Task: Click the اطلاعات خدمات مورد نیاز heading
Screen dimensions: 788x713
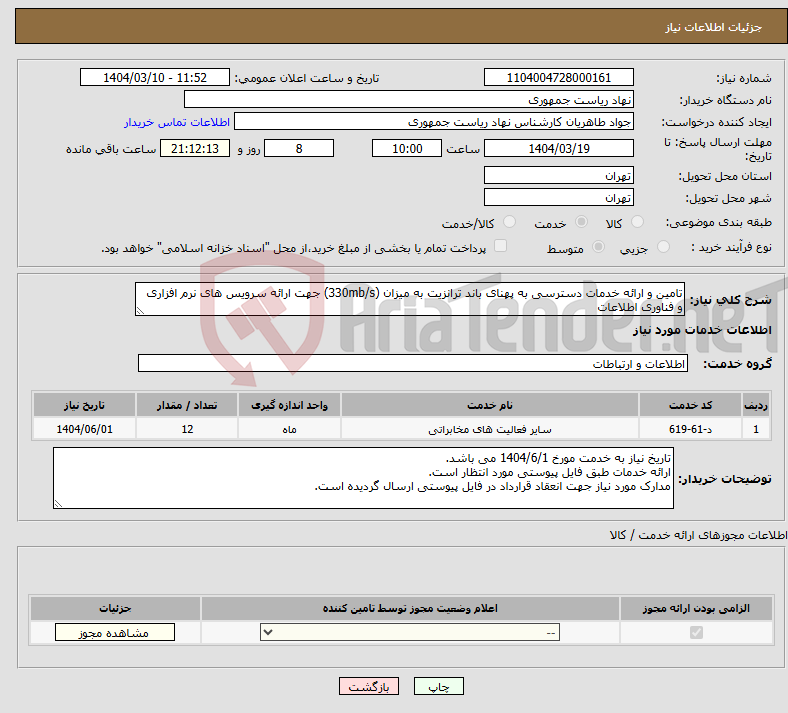Action: coord(702,330)
